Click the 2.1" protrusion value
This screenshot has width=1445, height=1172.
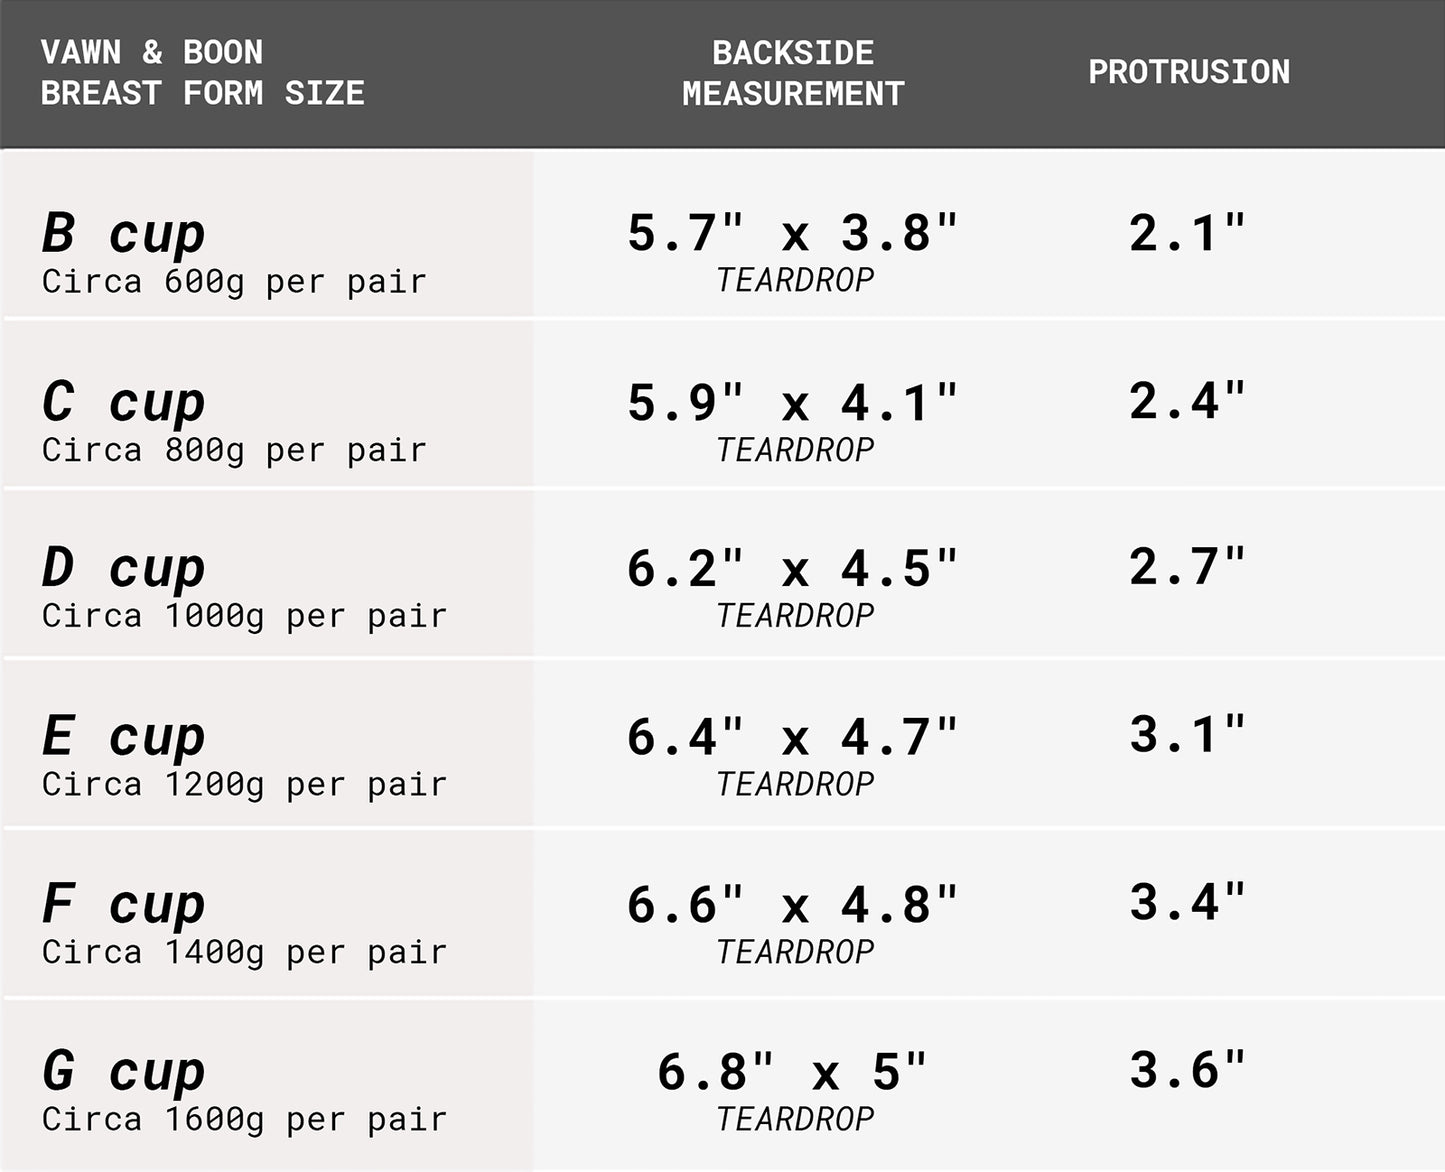[x=1188, y=233]
